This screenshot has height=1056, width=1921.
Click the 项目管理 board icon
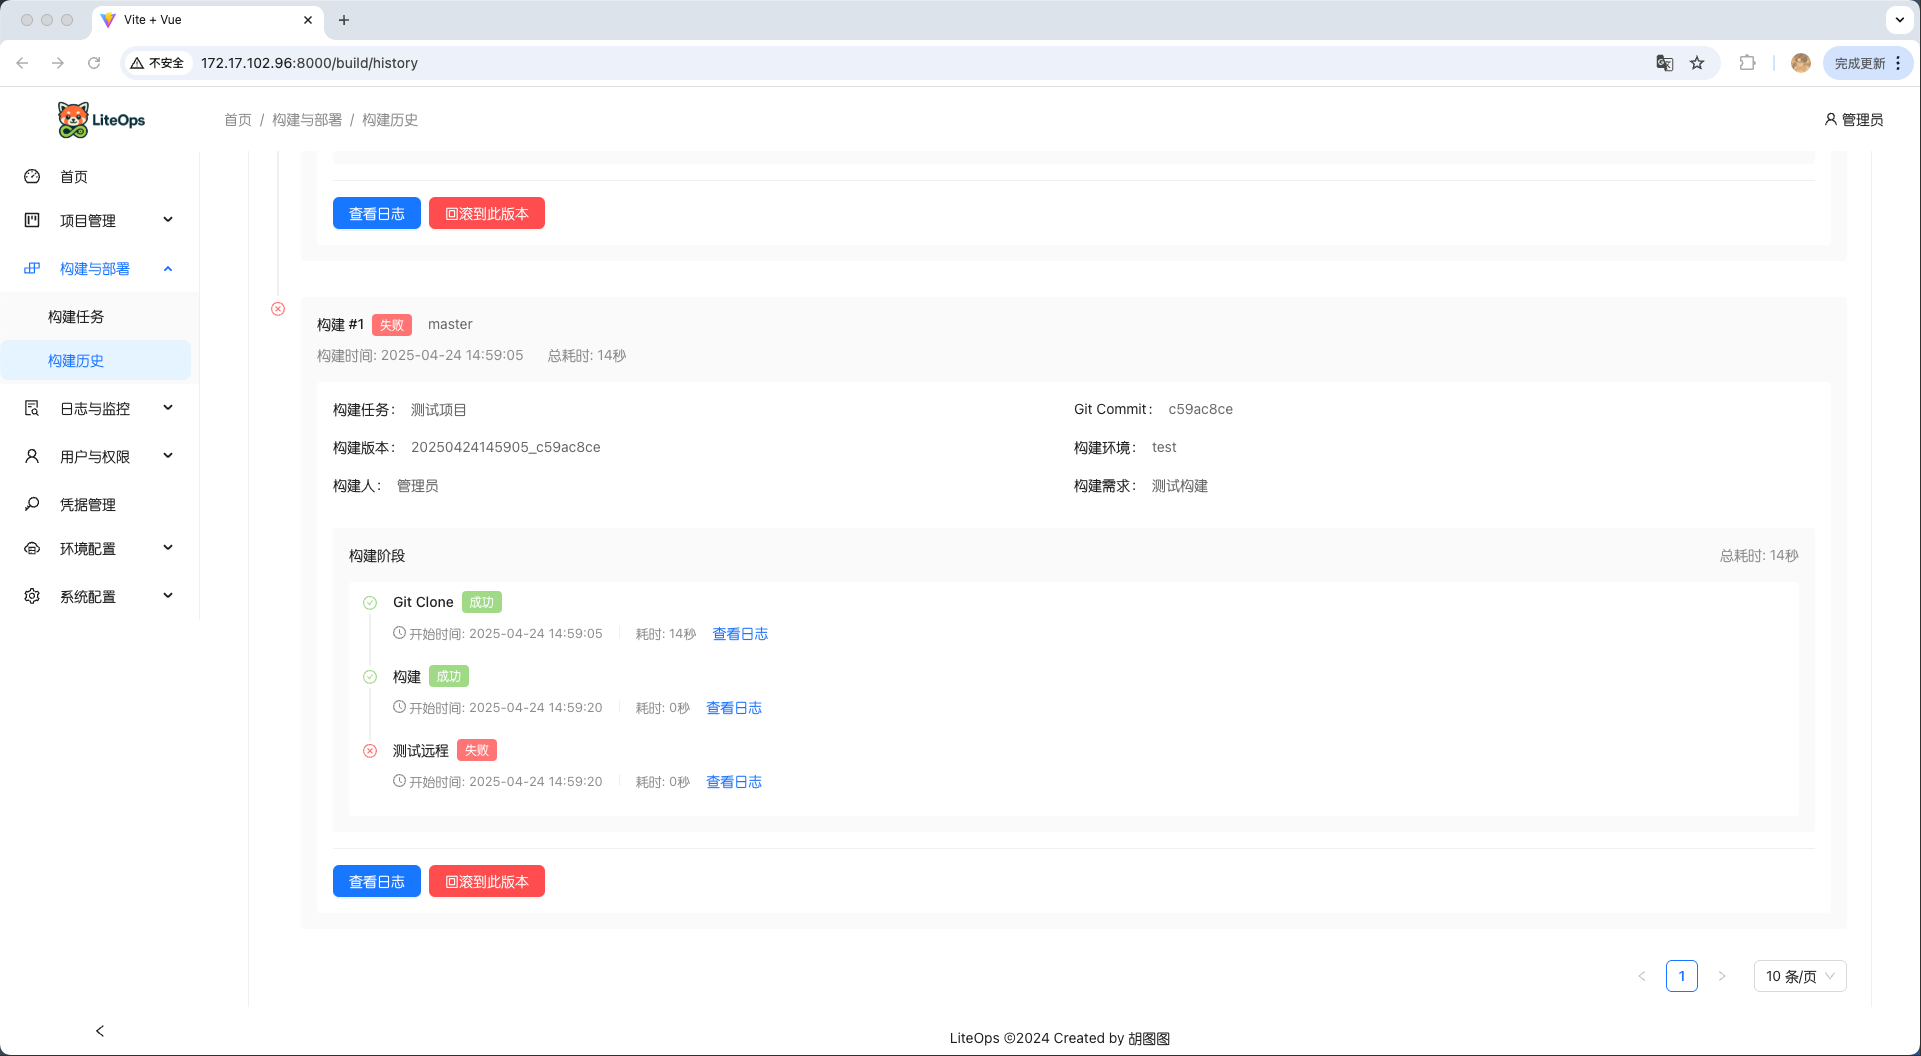pyautogui.click(x=32, y=220)
